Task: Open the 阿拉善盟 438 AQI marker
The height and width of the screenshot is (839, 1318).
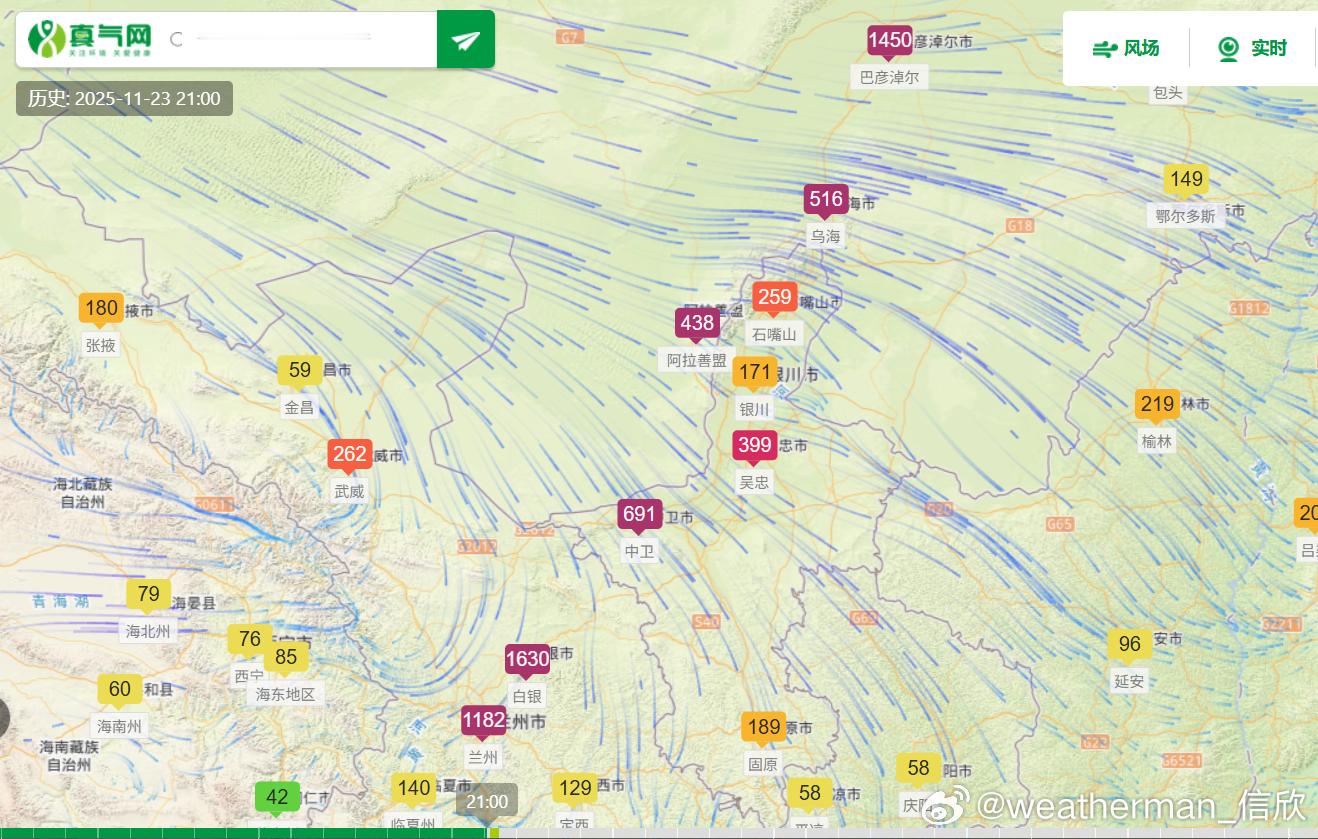Action: click(697, 322)
